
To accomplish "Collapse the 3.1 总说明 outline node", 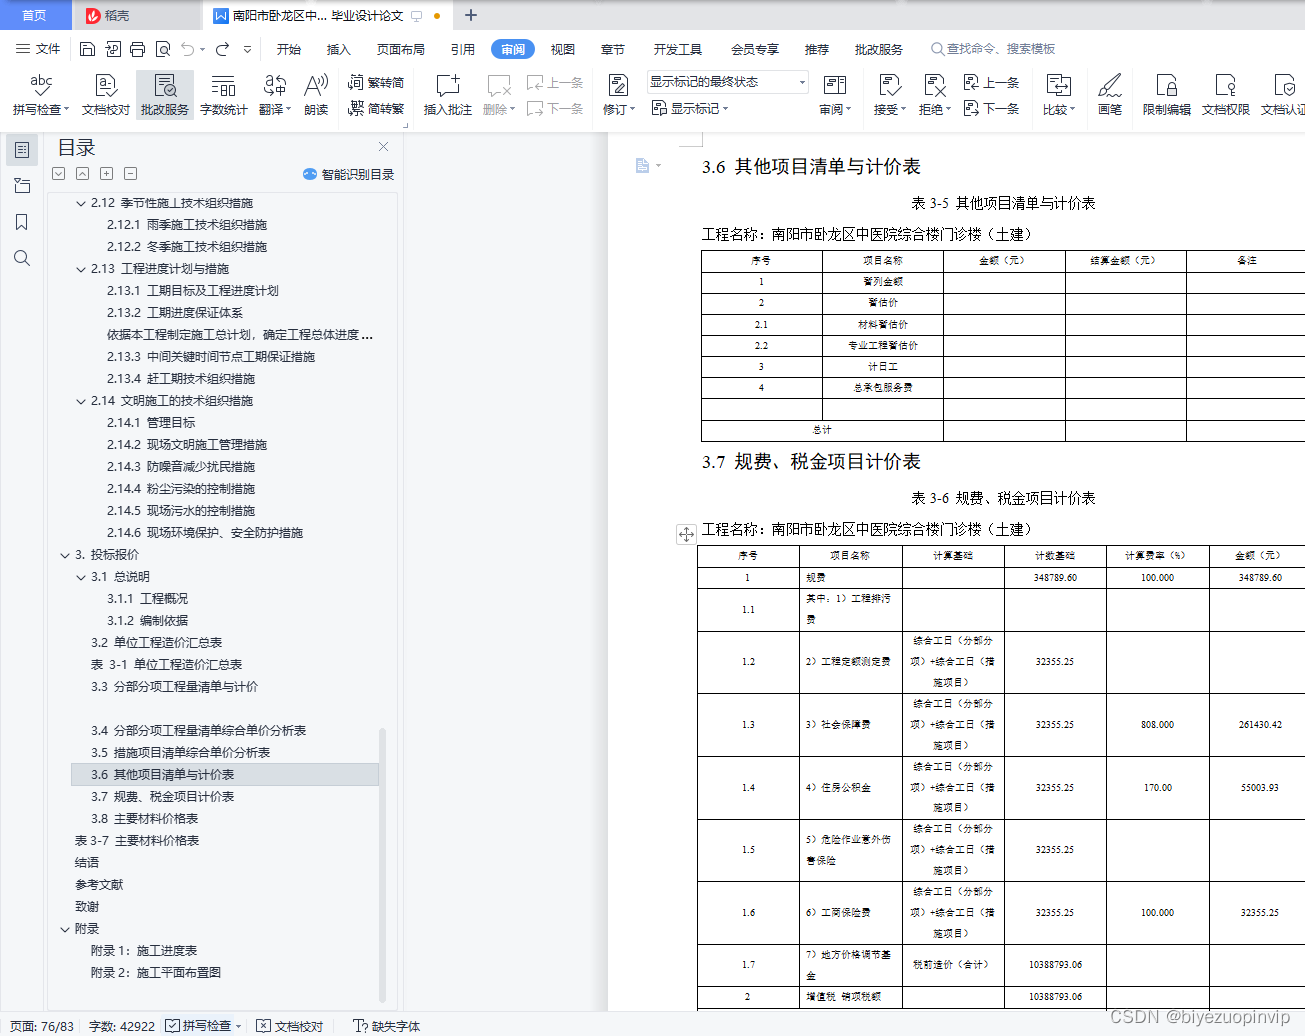I will click(x=81, y=577).
